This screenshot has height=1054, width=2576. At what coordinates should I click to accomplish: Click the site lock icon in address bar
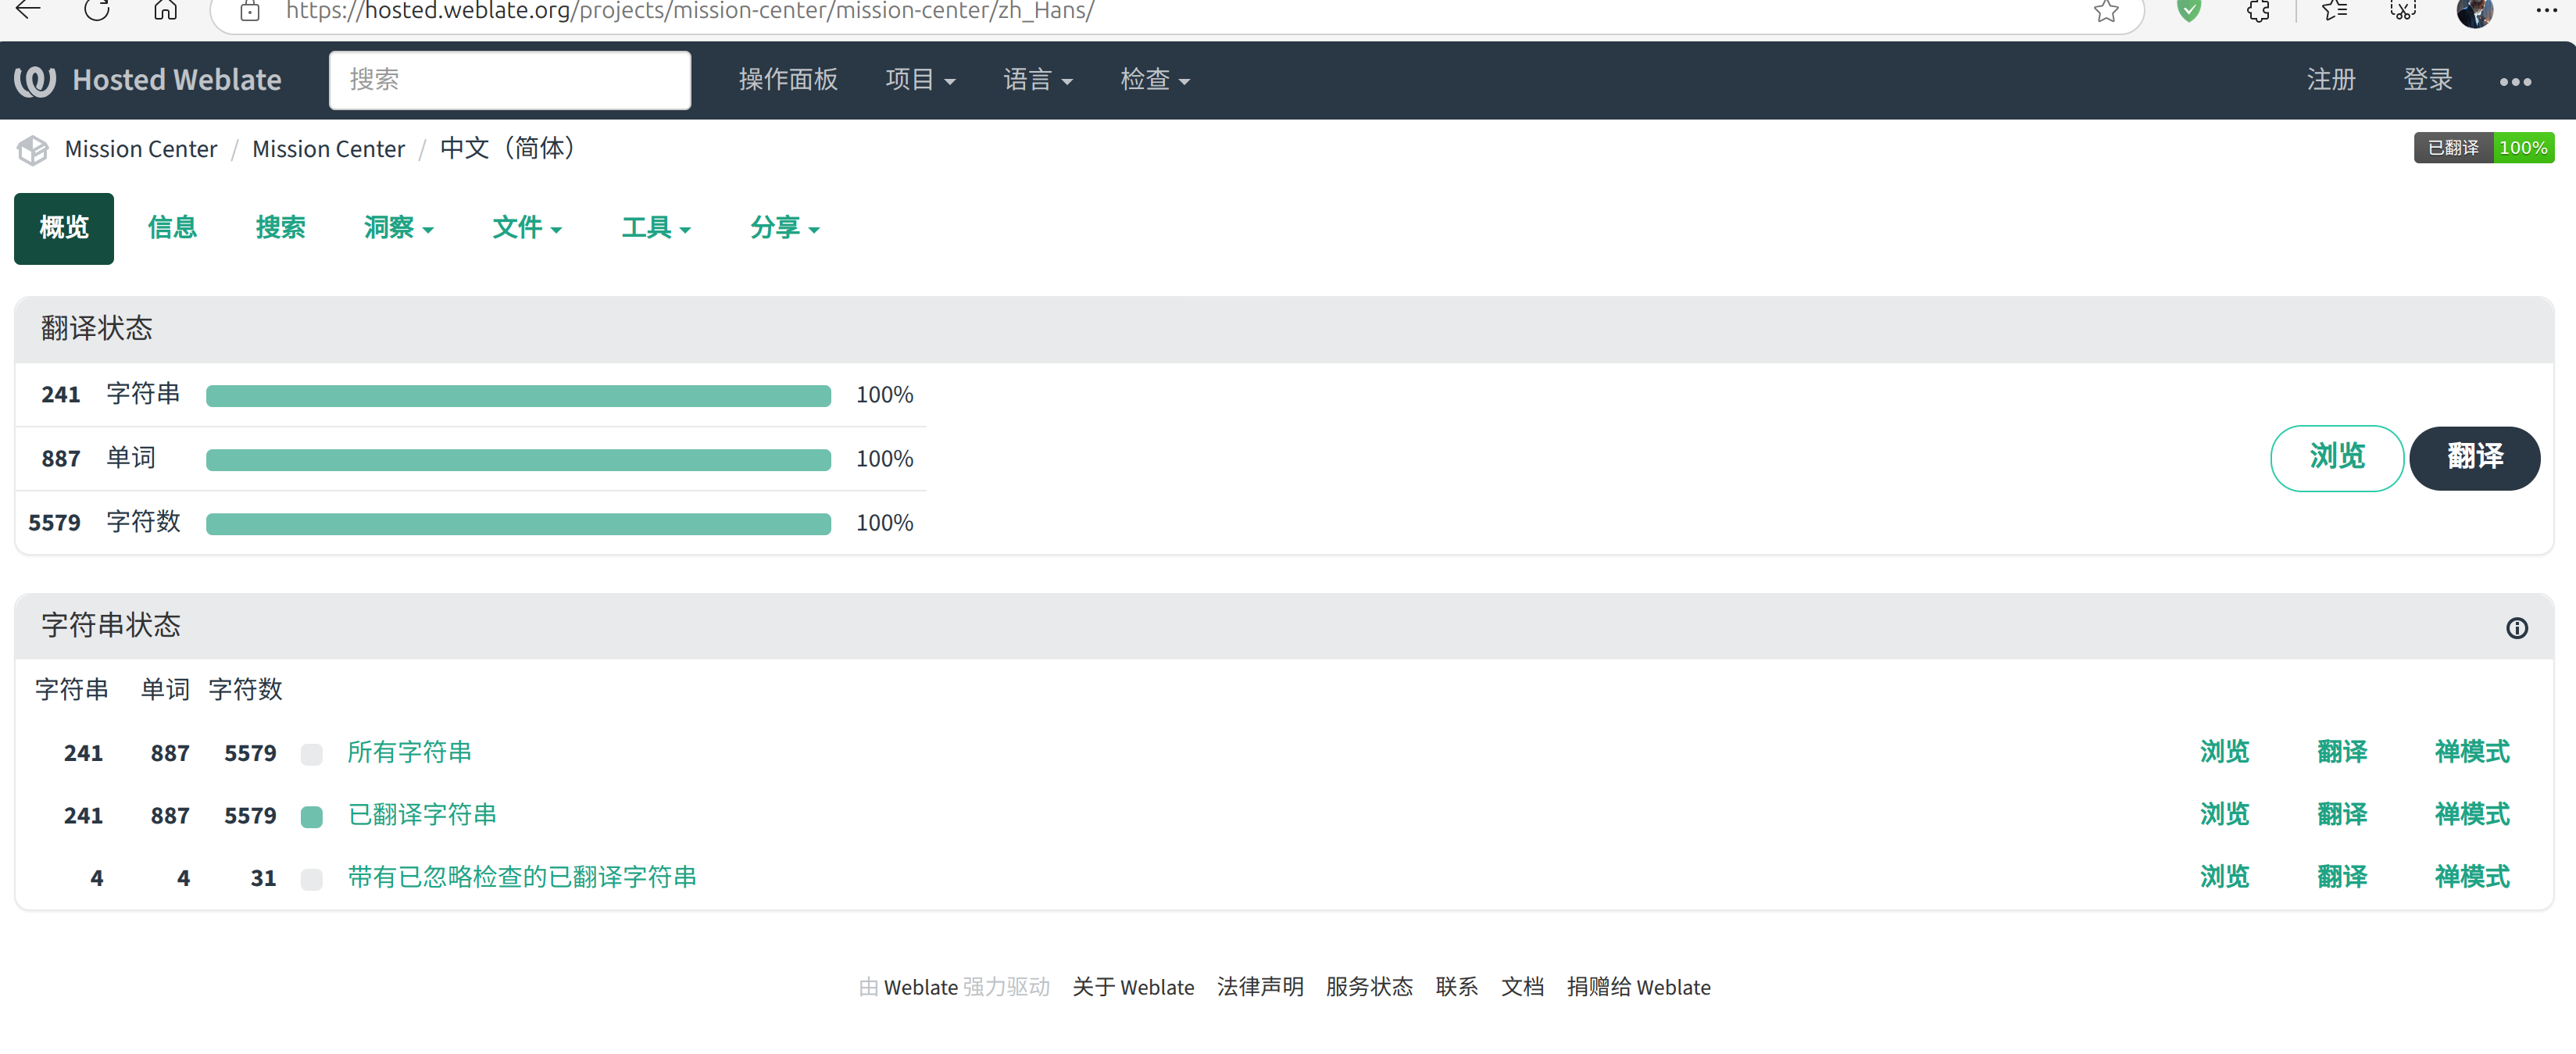click(250, 10)
